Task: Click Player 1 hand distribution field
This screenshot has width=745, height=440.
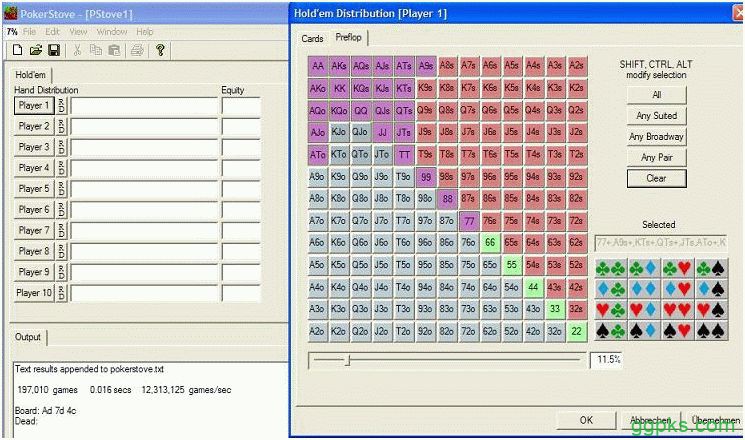Action: click(144, 105)
